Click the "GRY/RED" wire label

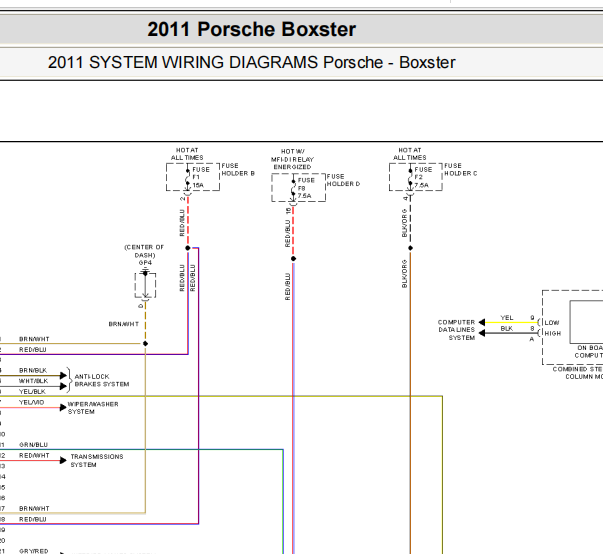pyautogui.click(x=34, y=551)
